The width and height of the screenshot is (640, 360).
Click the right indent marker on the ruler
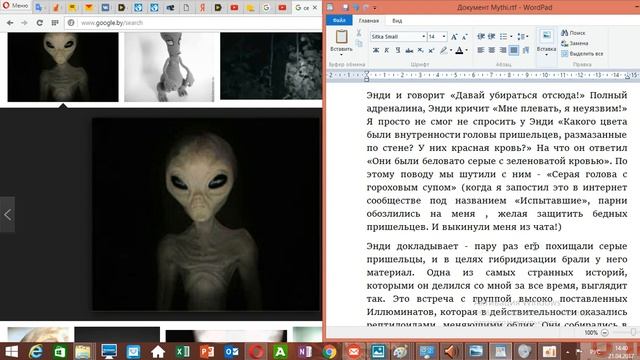(627, 76)
